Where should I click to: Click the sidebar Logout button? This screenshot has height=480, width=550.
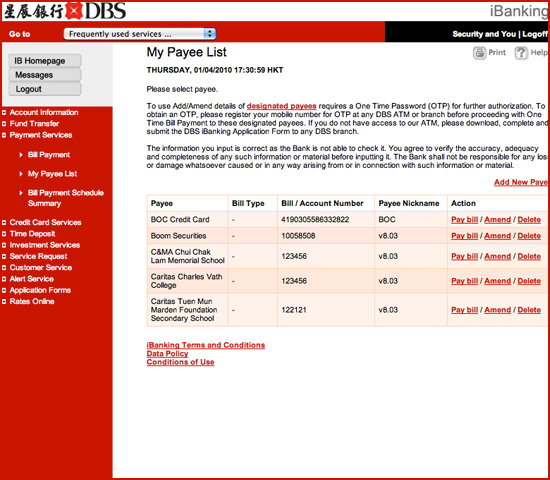pyautogui.click(x=45, y=89)
